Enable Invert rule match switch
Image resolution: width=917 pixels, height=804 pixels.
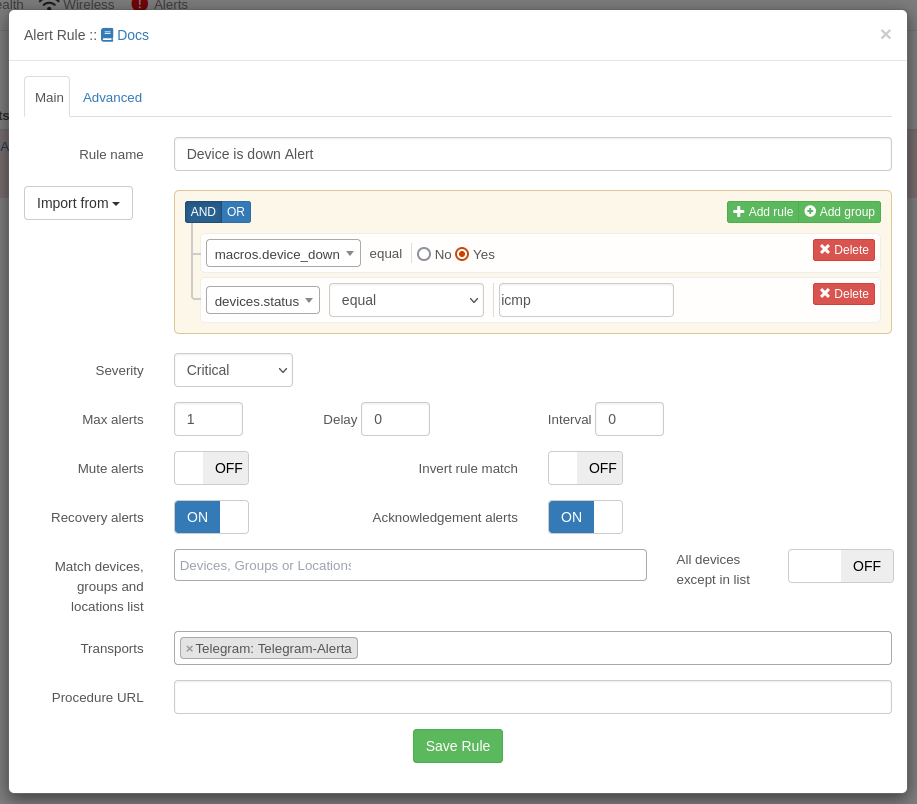coord(585,468)
